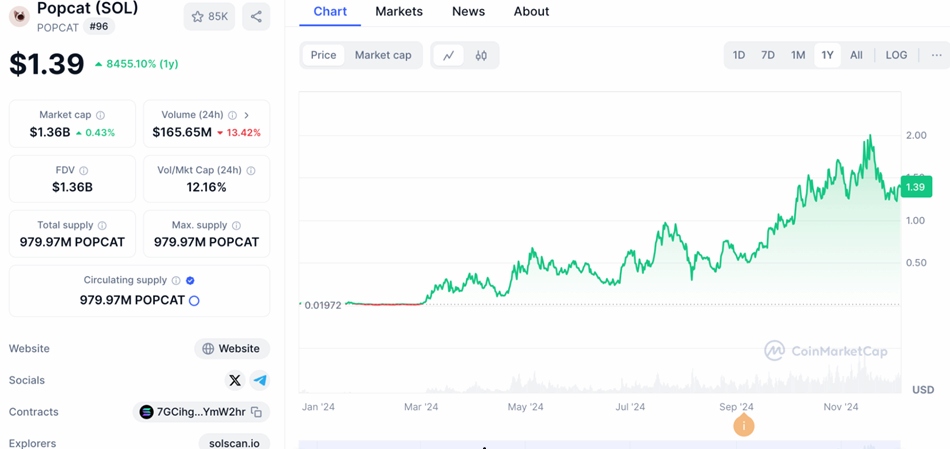Click FDV info icon
The image size is (950, 449).
(x=84, y=171)
